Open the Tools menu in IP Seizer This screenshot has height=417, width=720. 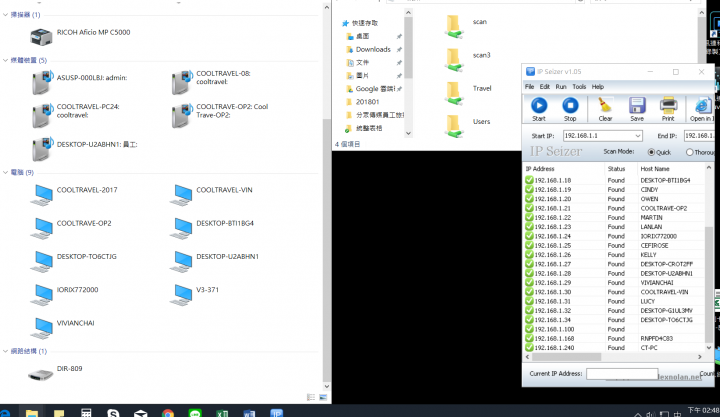(579, 86)
